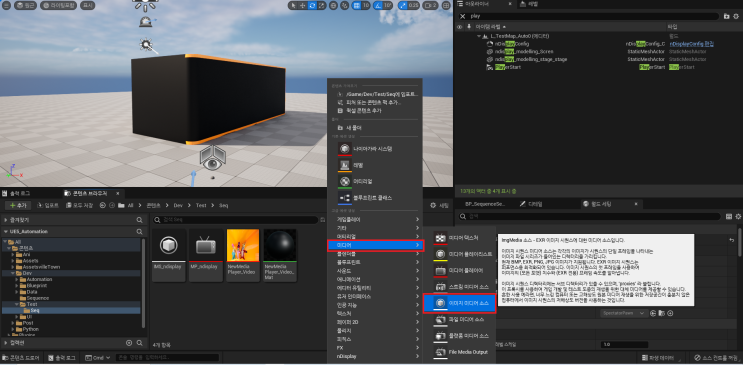This screenshot has width=743, height=365.
Task: Activate the Select mode arrow in viewport toolbar
Action: tap(294, 5)
